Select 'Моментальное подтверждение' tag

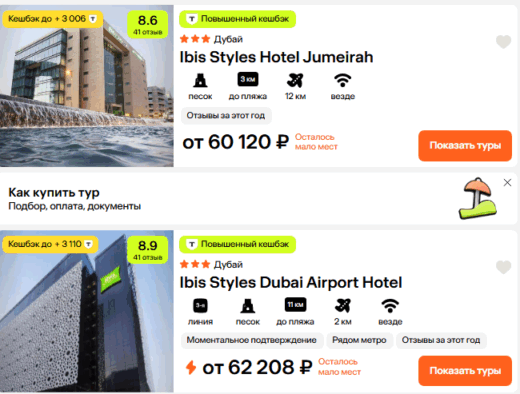tap(252, 340)
